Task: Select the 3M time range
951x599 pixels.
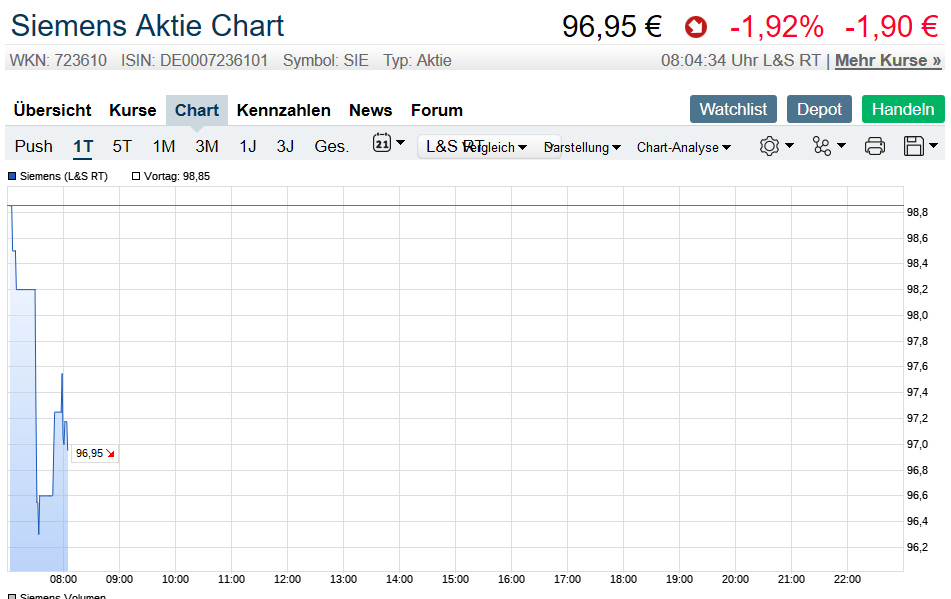Action: [207, 146]
